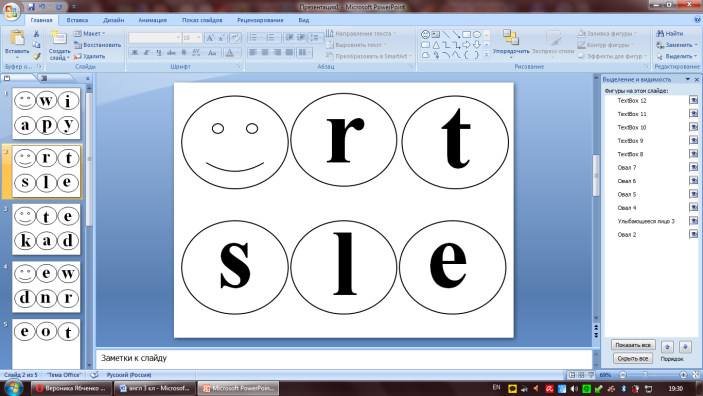Open PowerPoint help question mark
Image resolution: width=703 pixels, height=396 pixels.
[697, 20]
